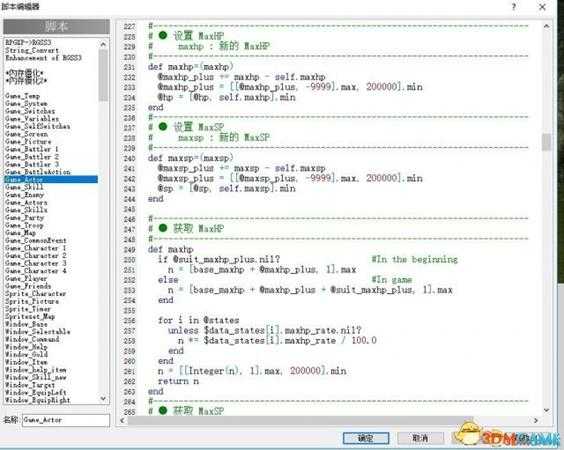Click the 取消 cancel button
The width and height of the screenshot is (564, 450).
coord(420,438)
